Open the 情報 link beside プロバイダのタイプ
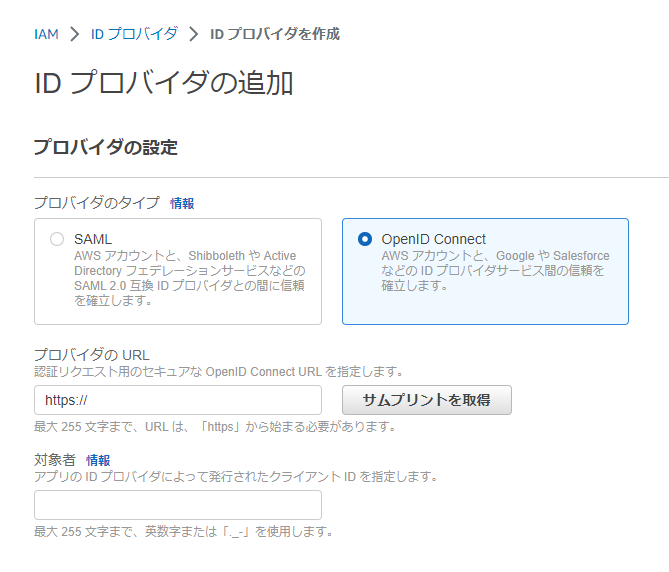Screen dimensions: 669x572 [x=182, y=203]
